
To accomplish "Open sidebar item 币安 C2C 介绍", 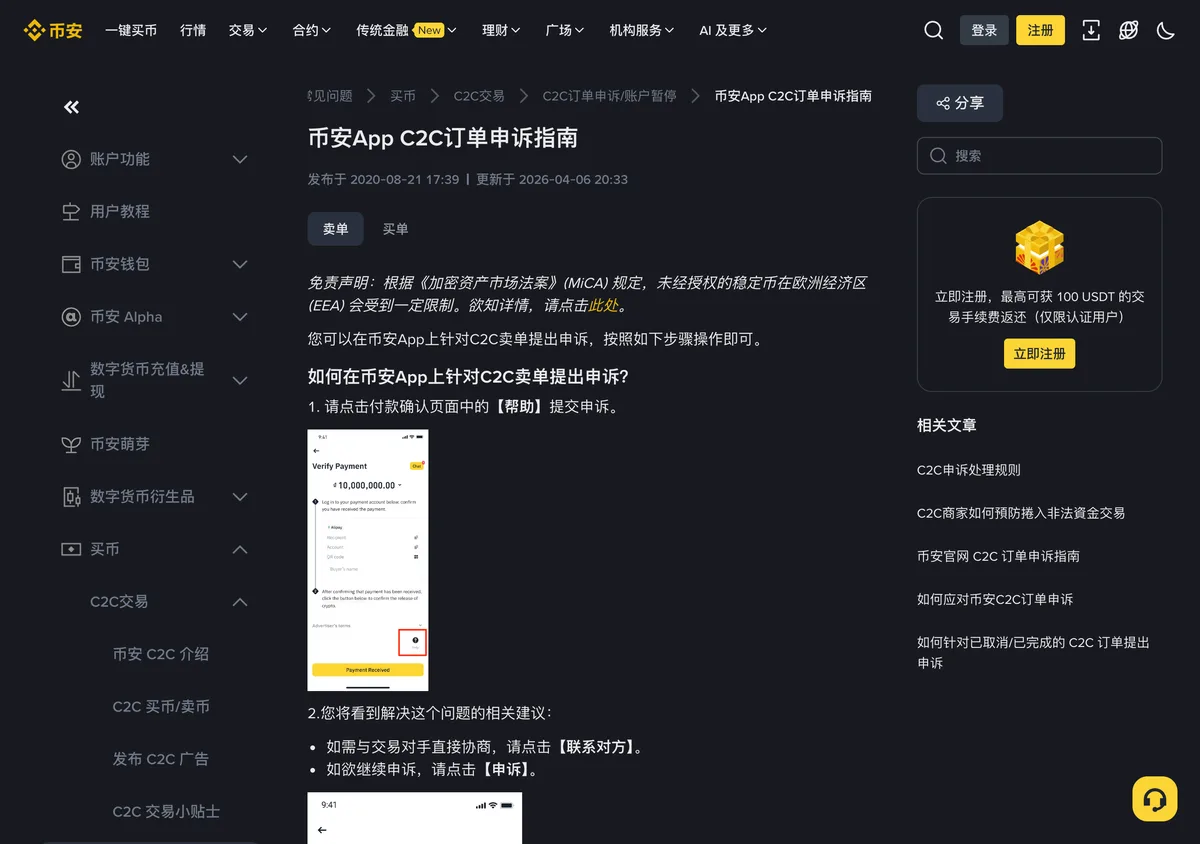I will coord(161,654).
